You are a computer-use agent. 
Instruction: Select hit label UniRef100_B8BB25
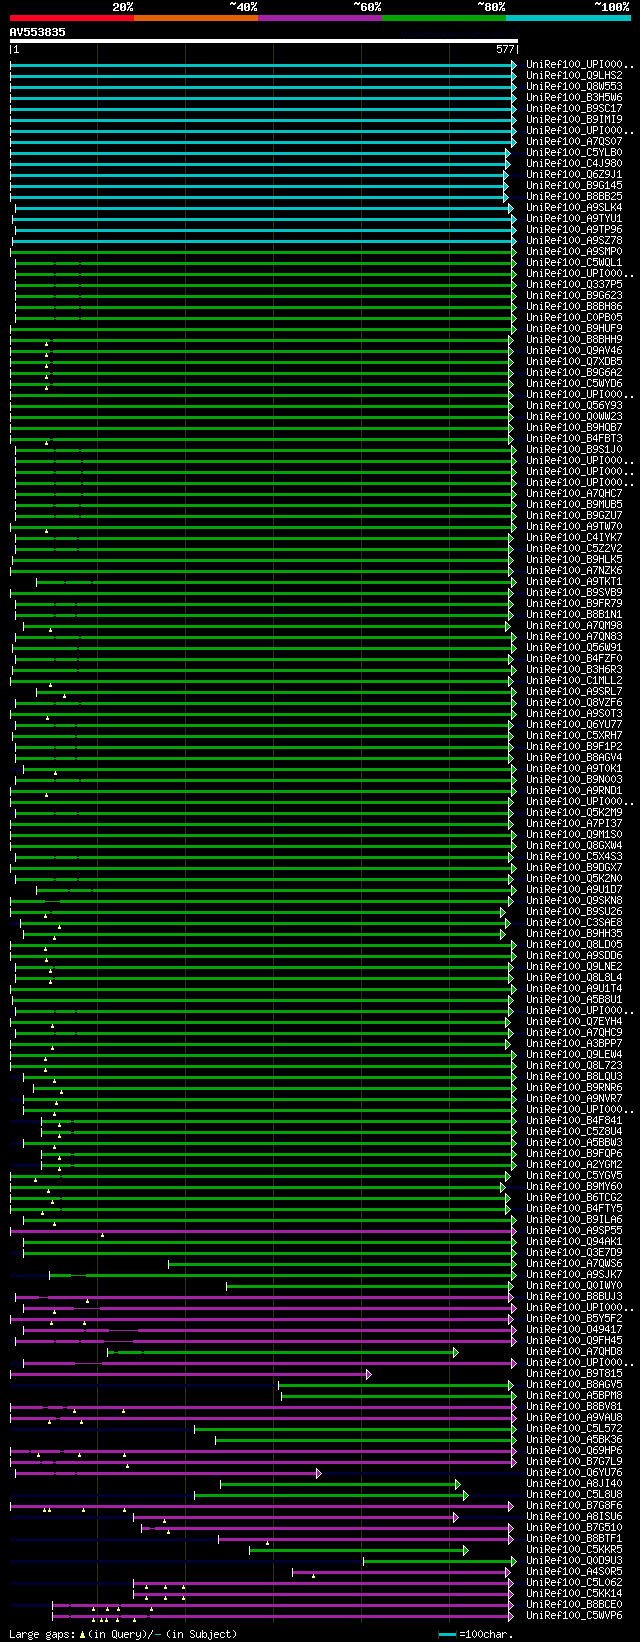pyautogui.click(x=574, y=196)
